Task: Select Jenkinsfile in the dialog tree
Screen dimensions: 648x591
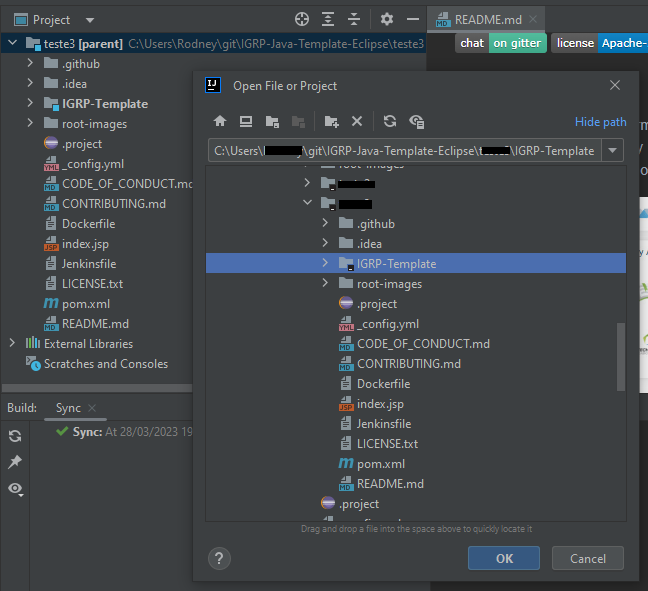Action: (376, 424)
